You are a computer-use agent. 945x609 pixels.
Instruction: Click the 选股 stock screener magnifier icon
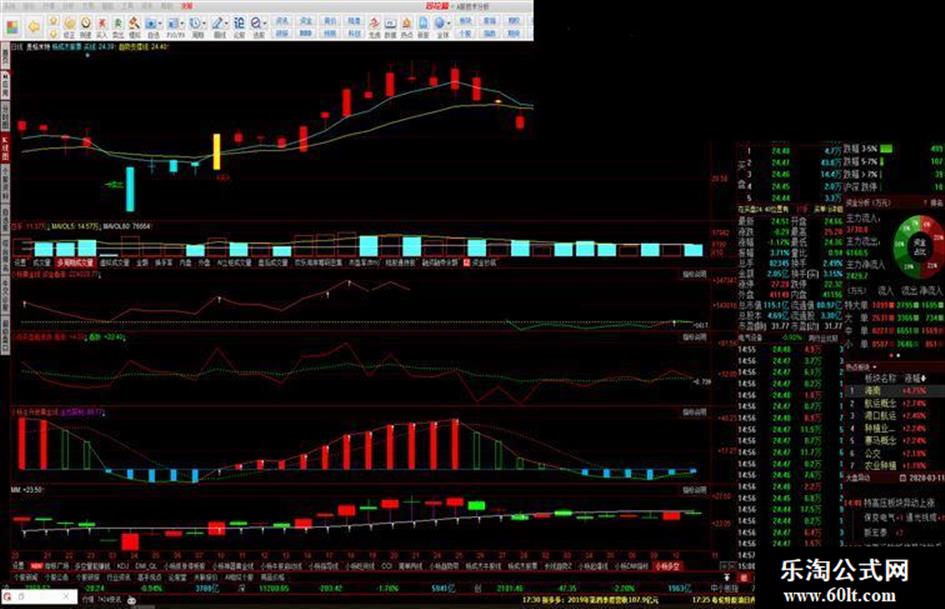pyautogui.click(x=256, y=23)
